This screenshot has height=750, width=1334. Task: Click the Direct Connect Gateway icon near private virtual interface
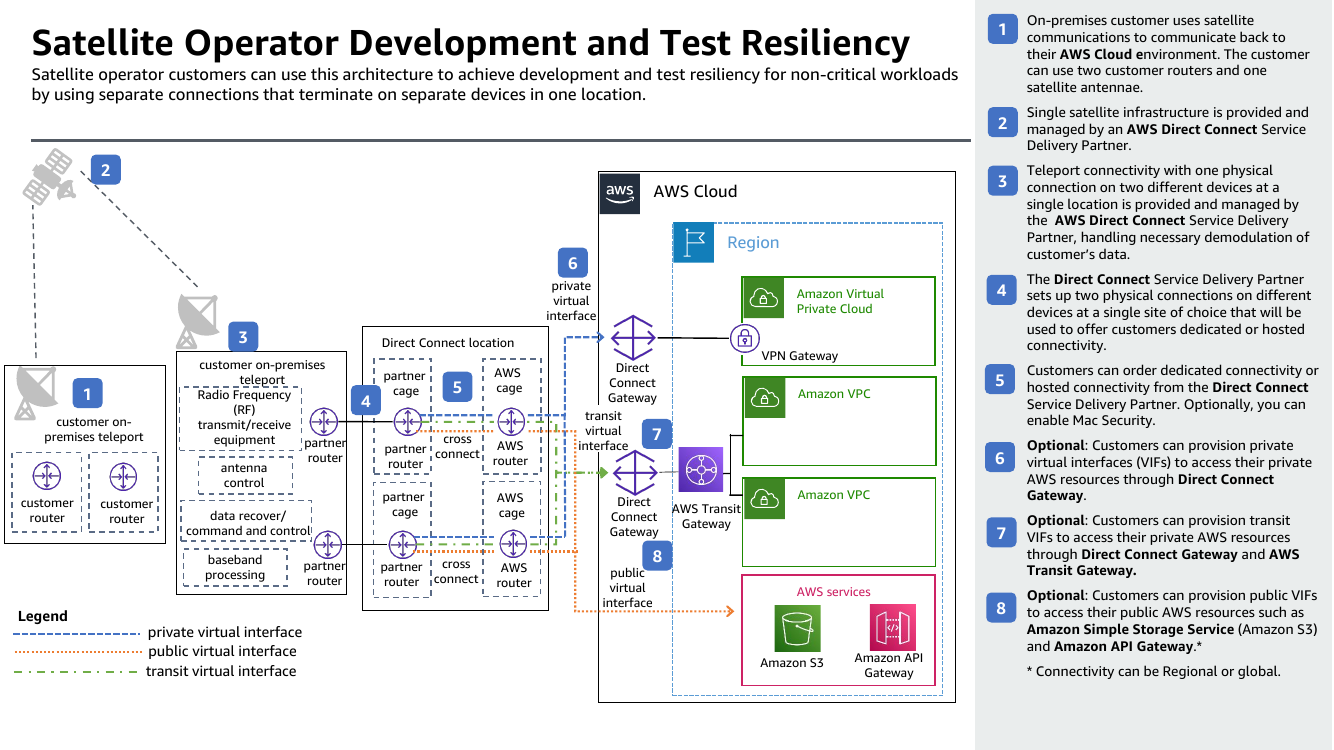pyautogui.click(x=632, y=338)
